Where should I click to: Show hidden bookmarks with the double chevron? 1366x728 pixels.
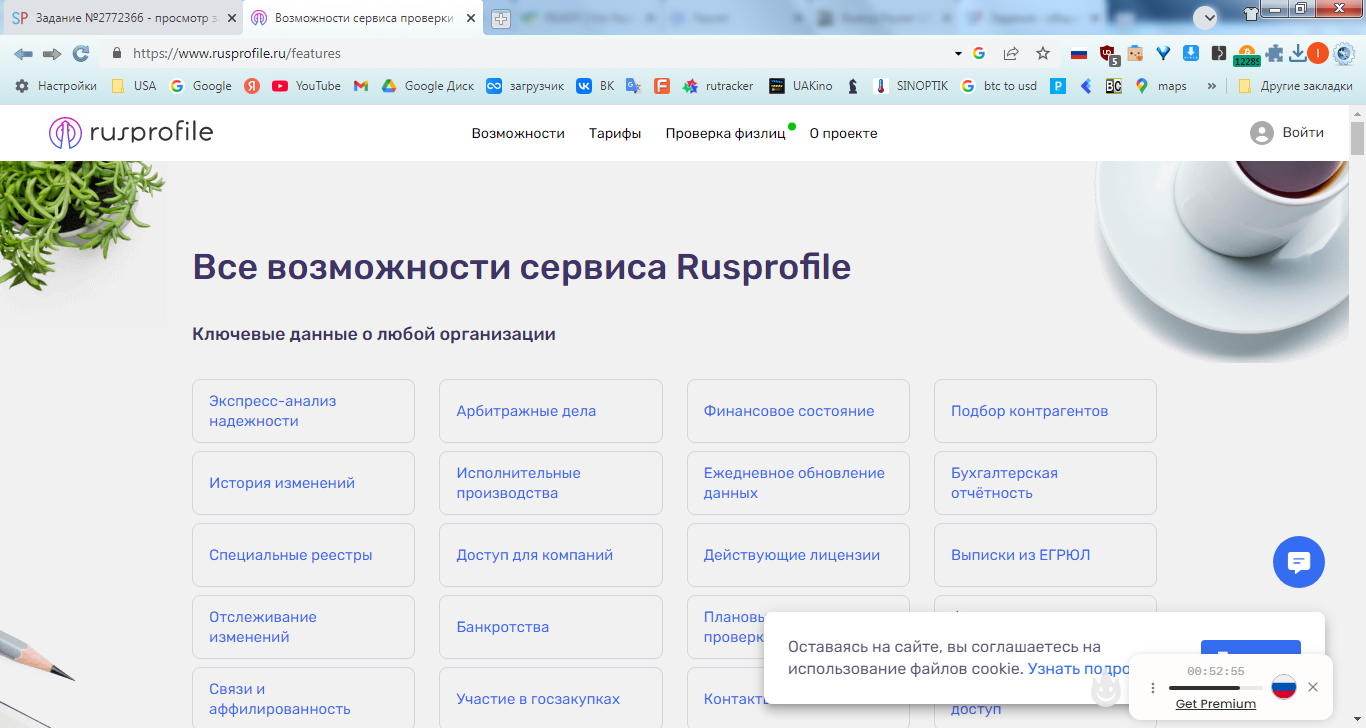1212,86
